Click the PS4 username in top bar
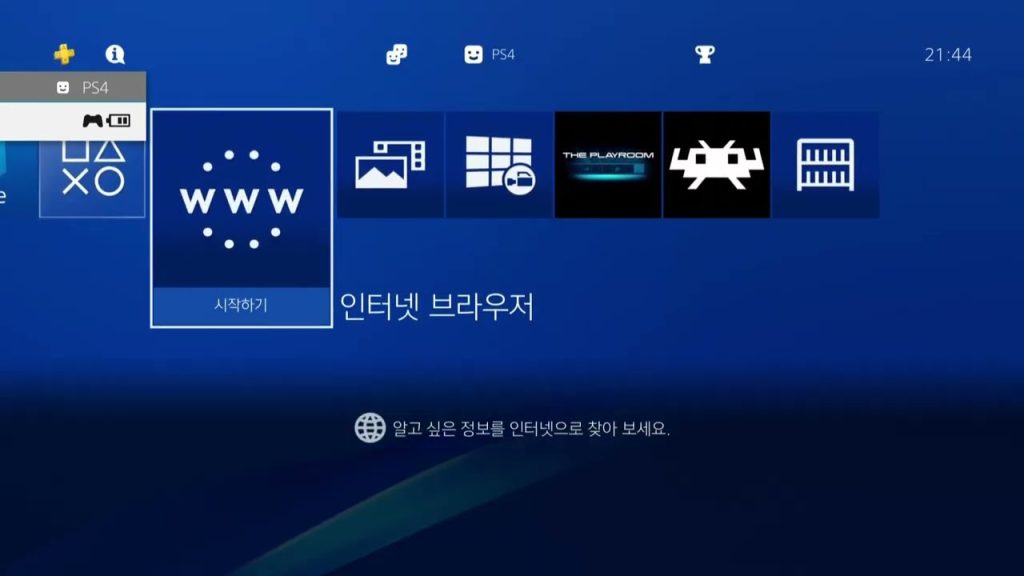Image resolution: width=1024 pixels, height=576 pixels. [503, 55]
